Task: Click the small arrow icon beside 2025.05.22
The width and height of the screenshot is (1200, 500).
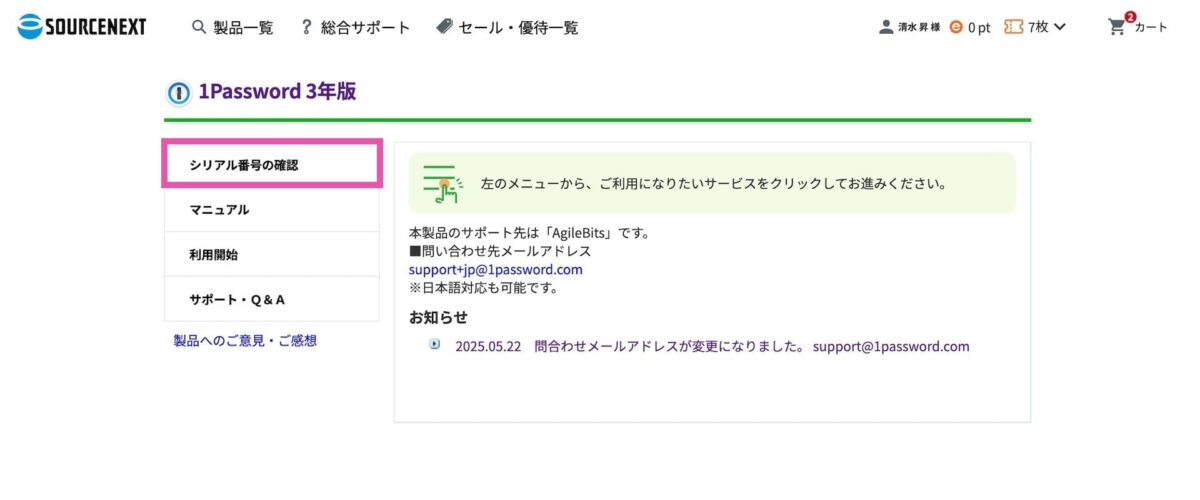Action: click(x=434, y=344)
